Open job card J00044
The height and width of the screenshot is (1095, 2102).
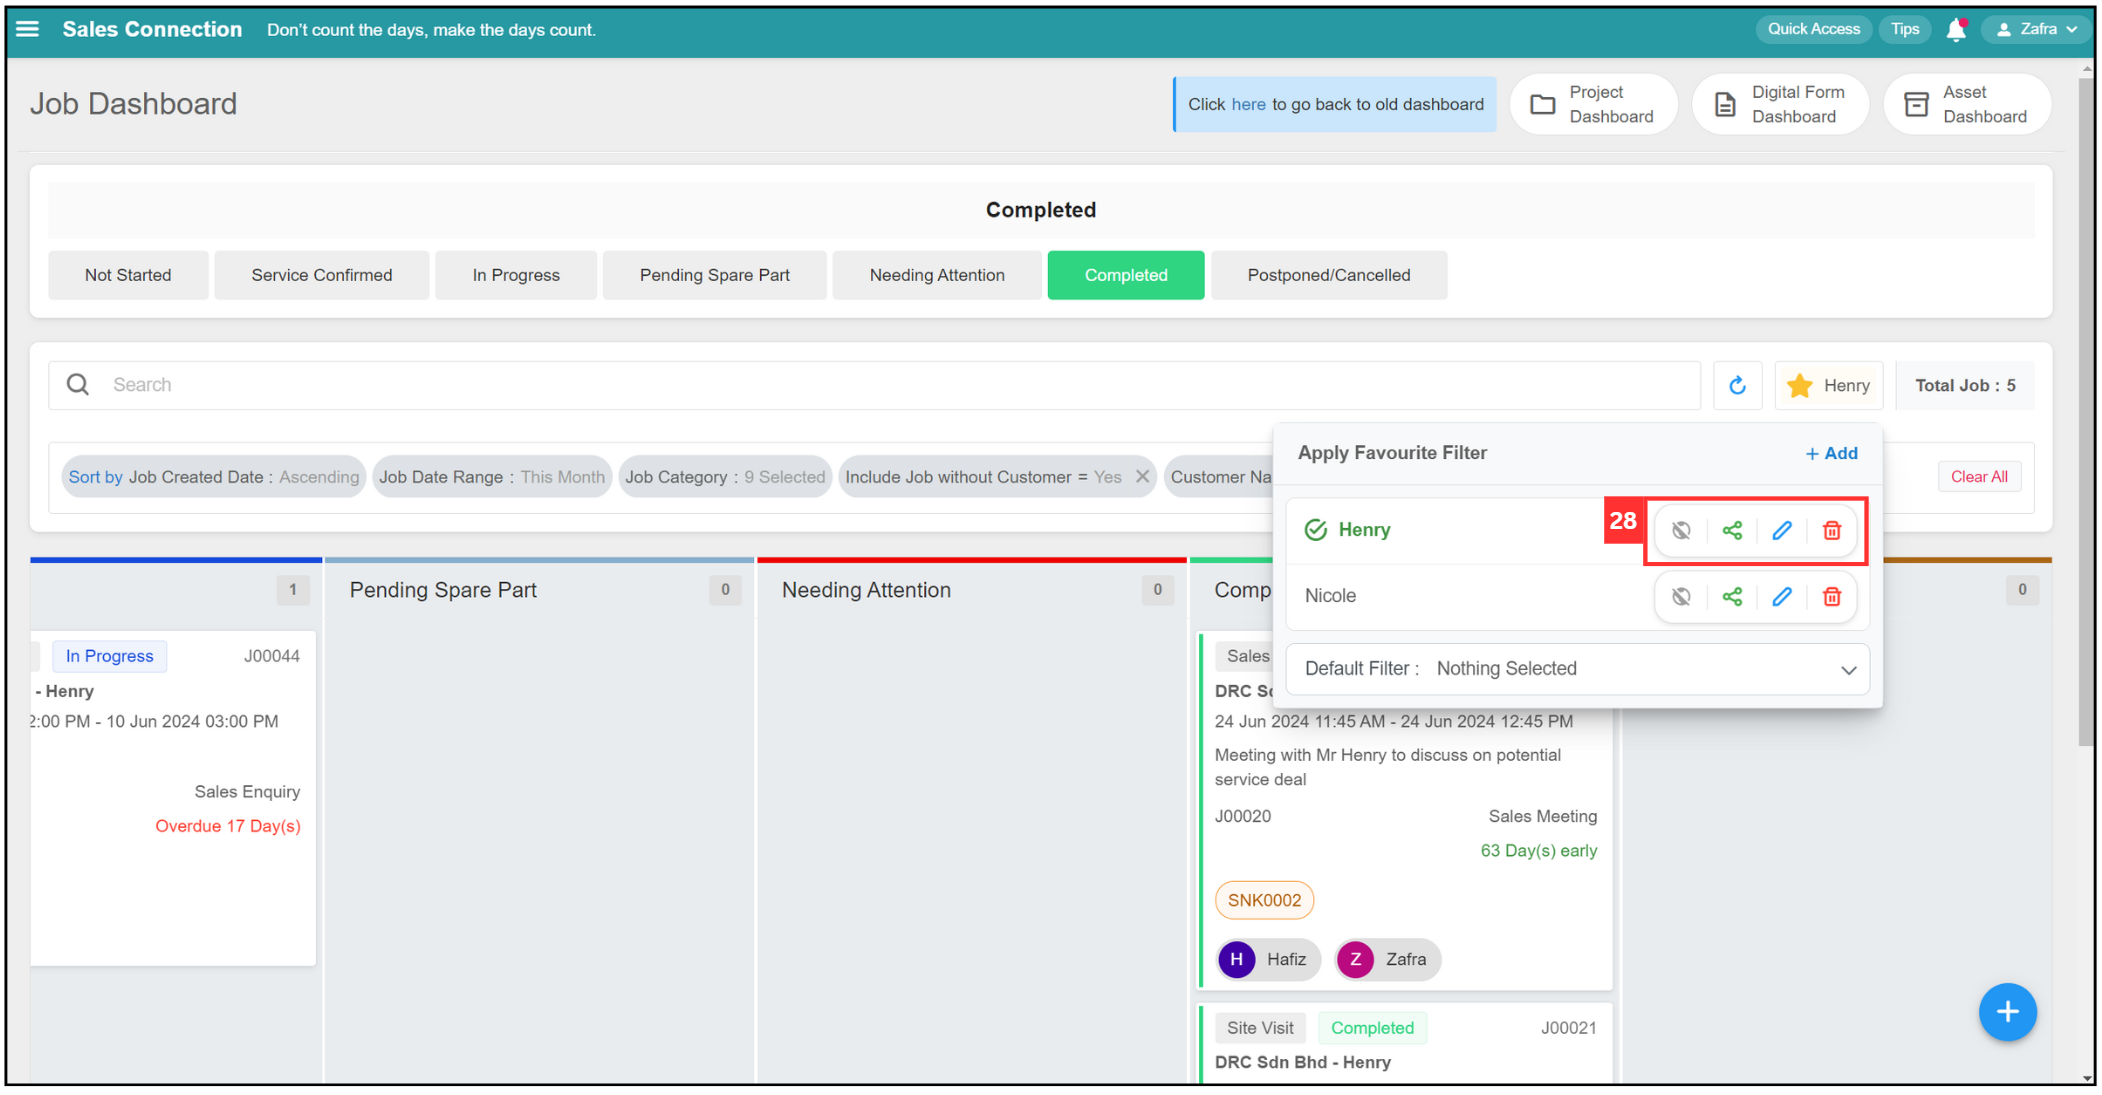pyautogui.click(x=173, y=797)
